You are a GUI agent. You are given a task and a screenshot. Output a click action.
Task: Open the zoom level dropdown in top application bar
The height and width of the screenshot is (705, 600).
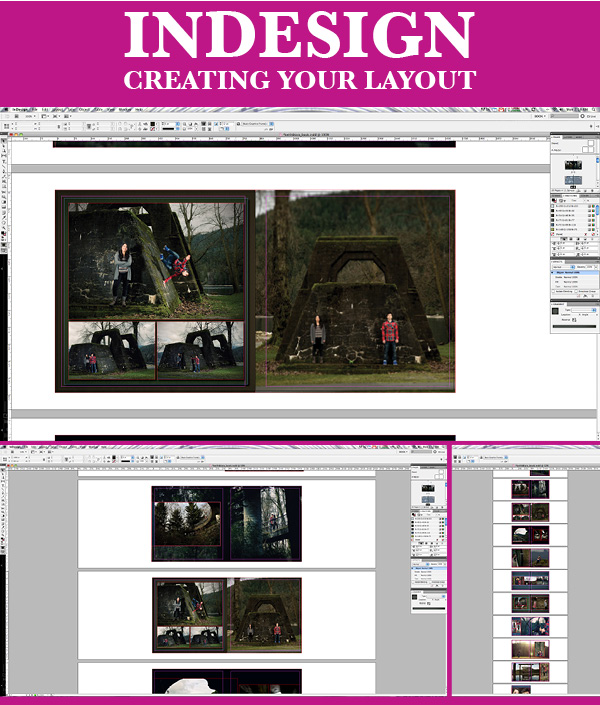tap(31, 116)
